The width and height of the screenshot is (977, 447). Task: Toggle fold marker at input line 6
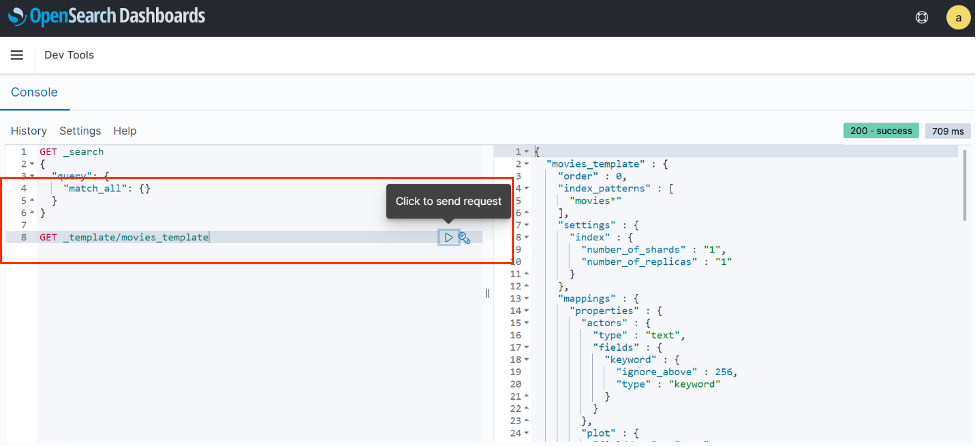[x=32, y=213]
